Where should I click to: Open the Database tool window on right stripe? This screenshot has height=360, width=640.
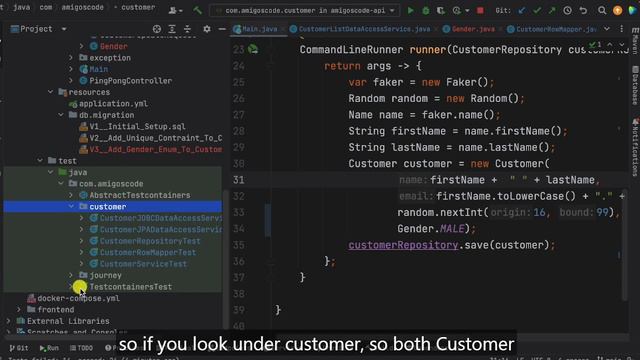[x=635, y=85]
